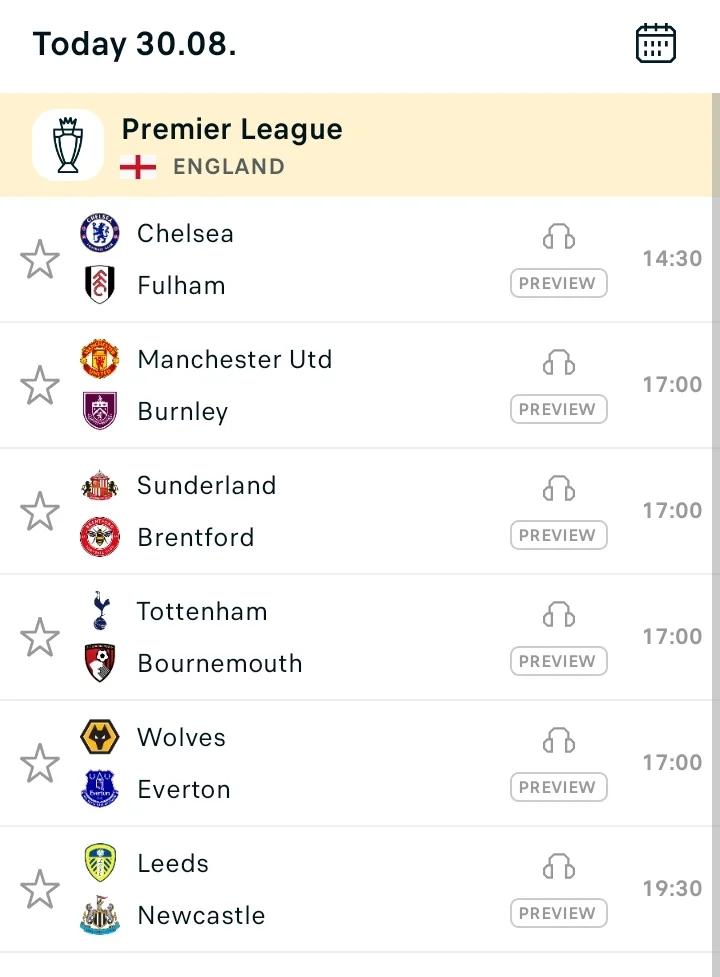The height and width of the screenshot is (977, 720).
Task: View the PREVIEW for Sunderland vs Brentford
Action: pyautogui.click(x=559, y=535)
